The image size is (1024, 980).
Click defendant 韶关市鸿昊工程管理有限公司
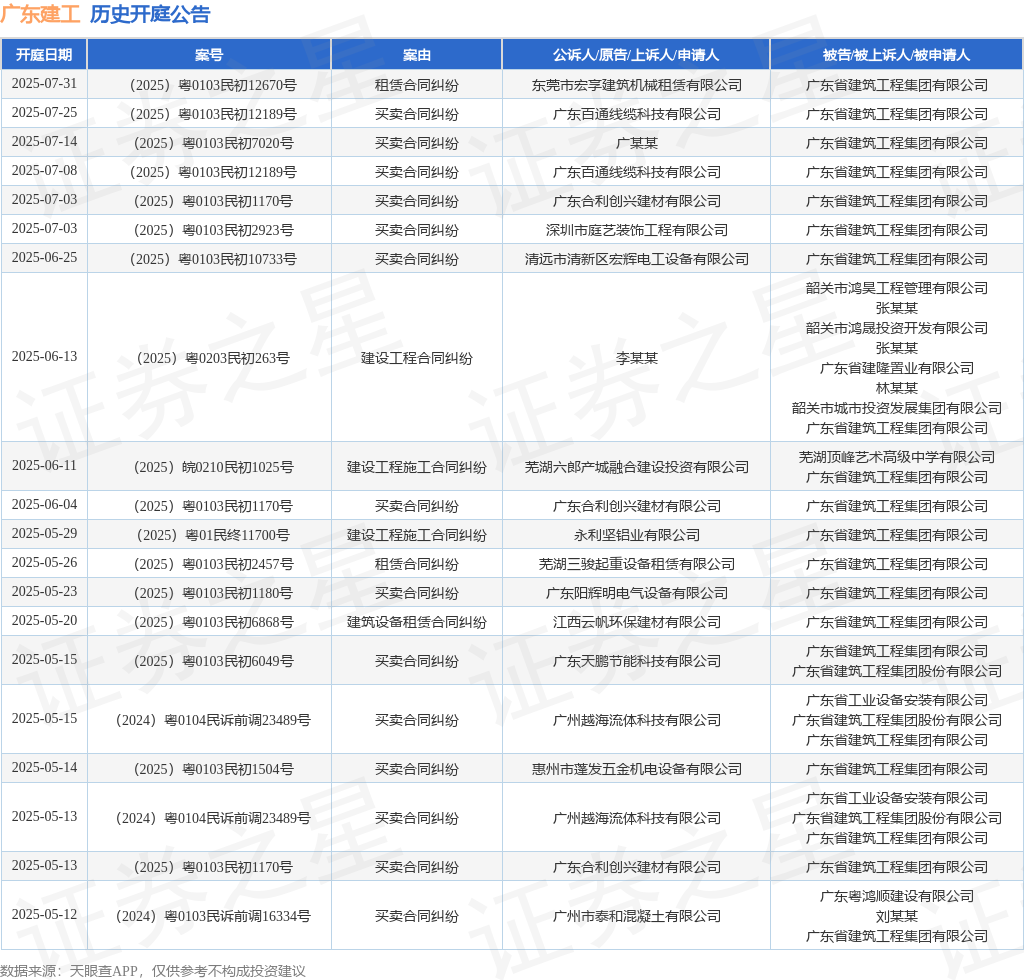[x=897, y=288]
